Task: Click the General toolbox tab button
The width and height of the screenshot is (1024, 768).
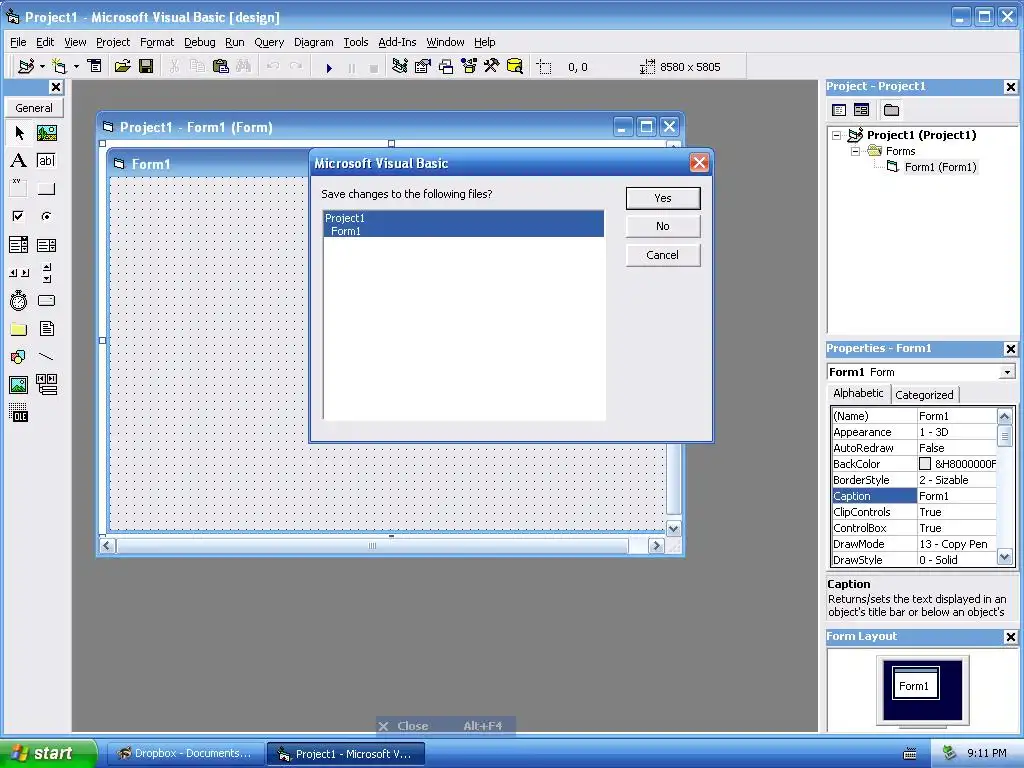Action: point(34,108)
